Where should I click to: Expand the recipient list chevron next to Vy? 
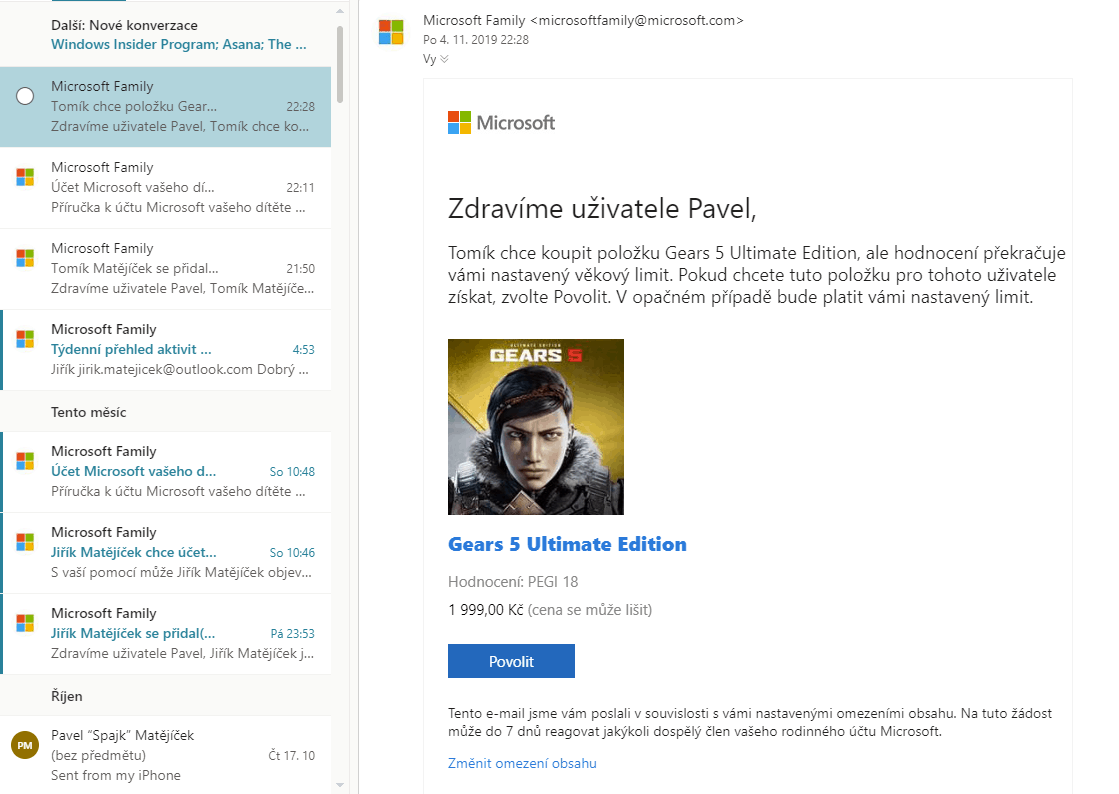[444, 59]
